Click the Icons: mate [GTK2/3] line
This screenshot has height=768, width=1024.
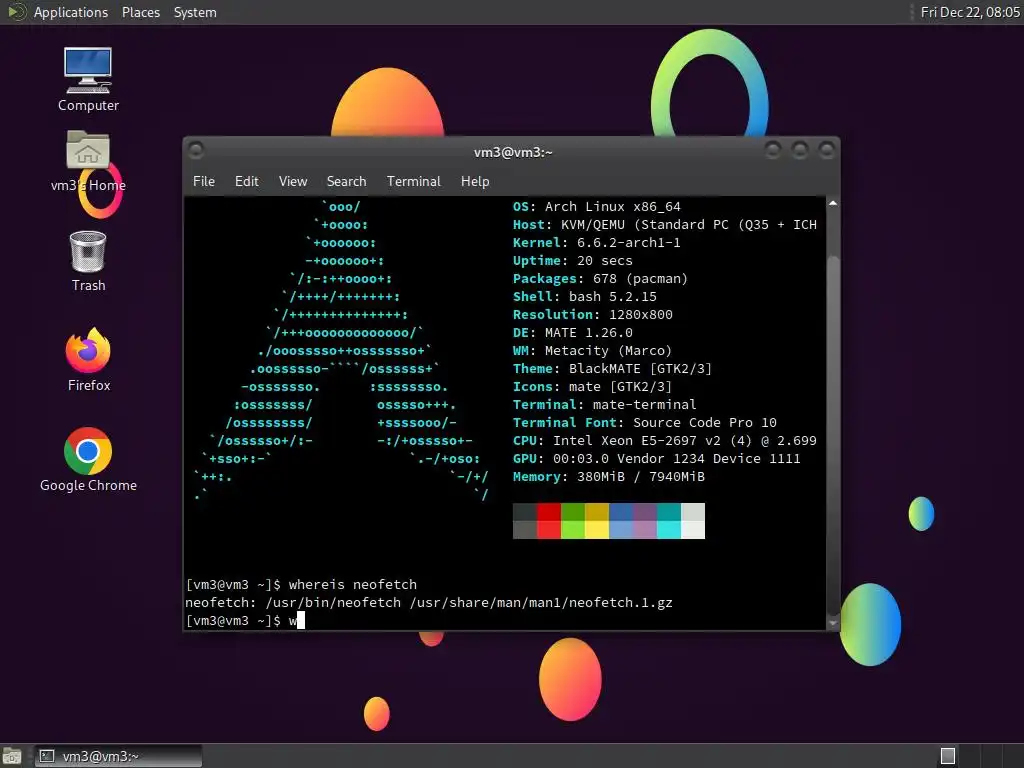(x=592, y=387)
